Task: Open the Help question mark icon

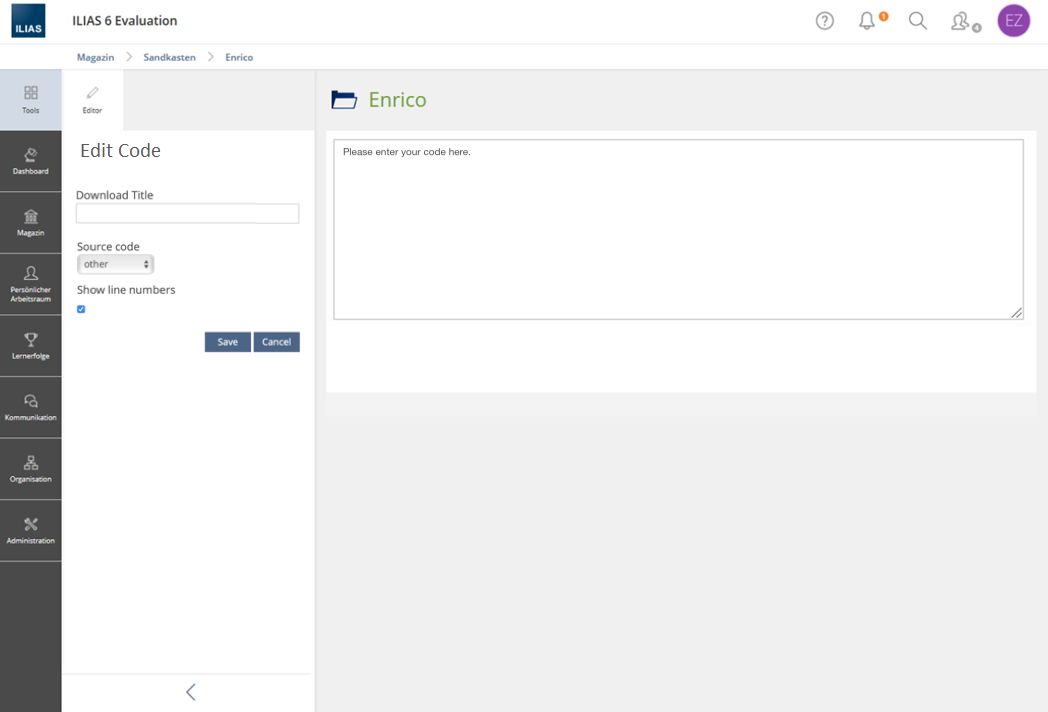Action: 824,21
